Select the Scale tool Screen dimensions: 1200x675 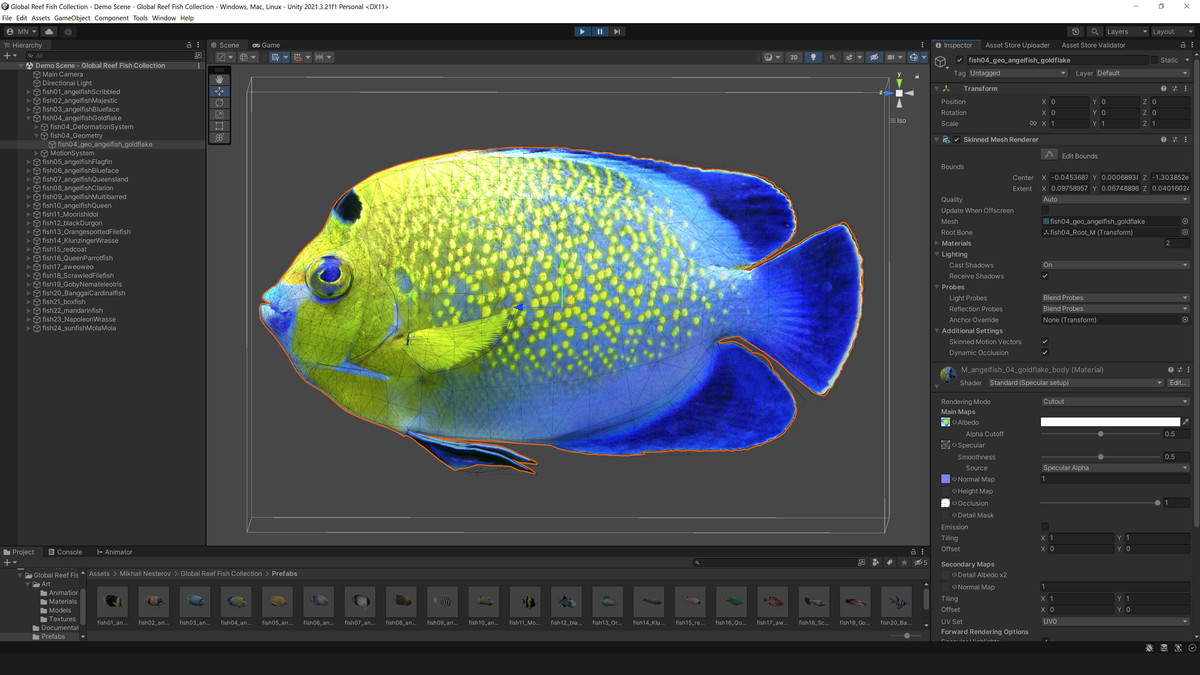point(218,114)
